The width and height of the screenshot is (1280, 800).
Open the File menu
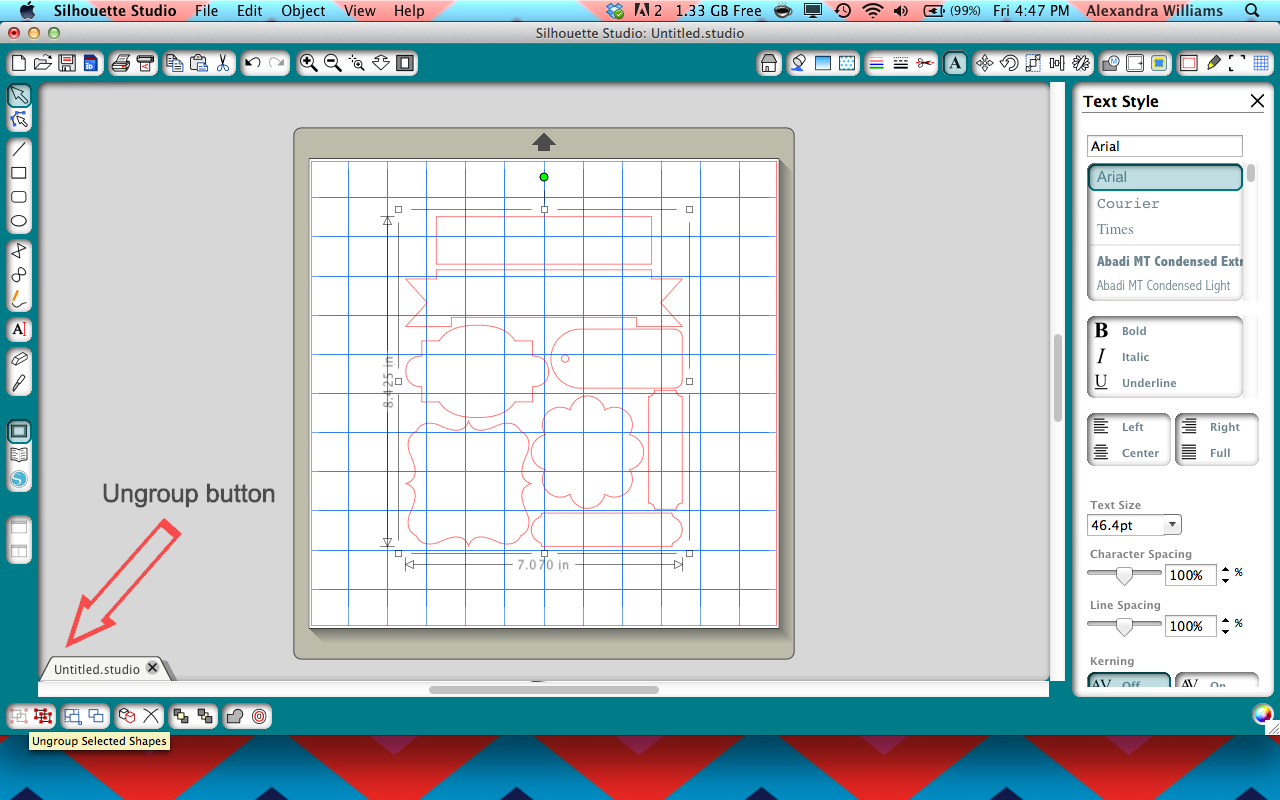(207, 11)
